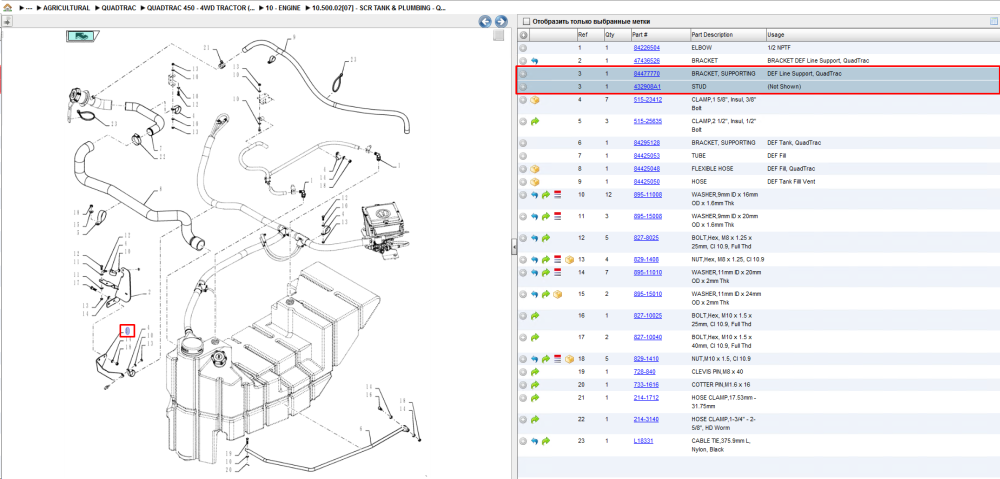1000x479 pixels.
Task: Select the CLEVIS PIN row marker circle
Action: pos(523,372)
